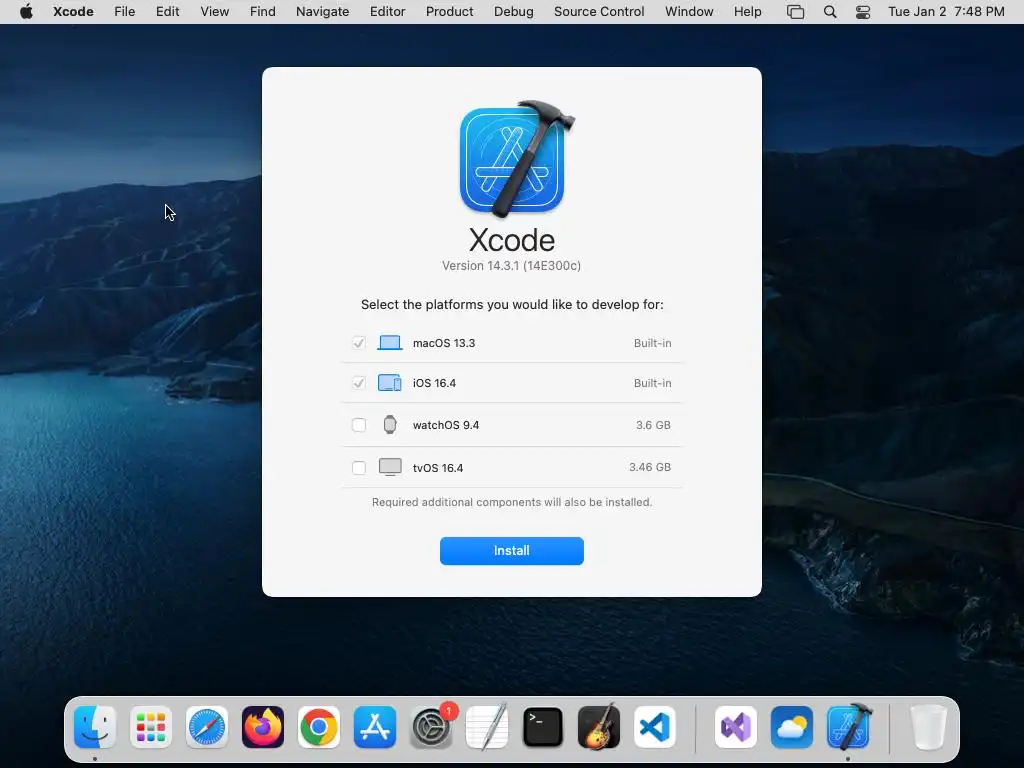
Task: Click the Xcode icon in the Dock
Action: [x=848, y=727]
